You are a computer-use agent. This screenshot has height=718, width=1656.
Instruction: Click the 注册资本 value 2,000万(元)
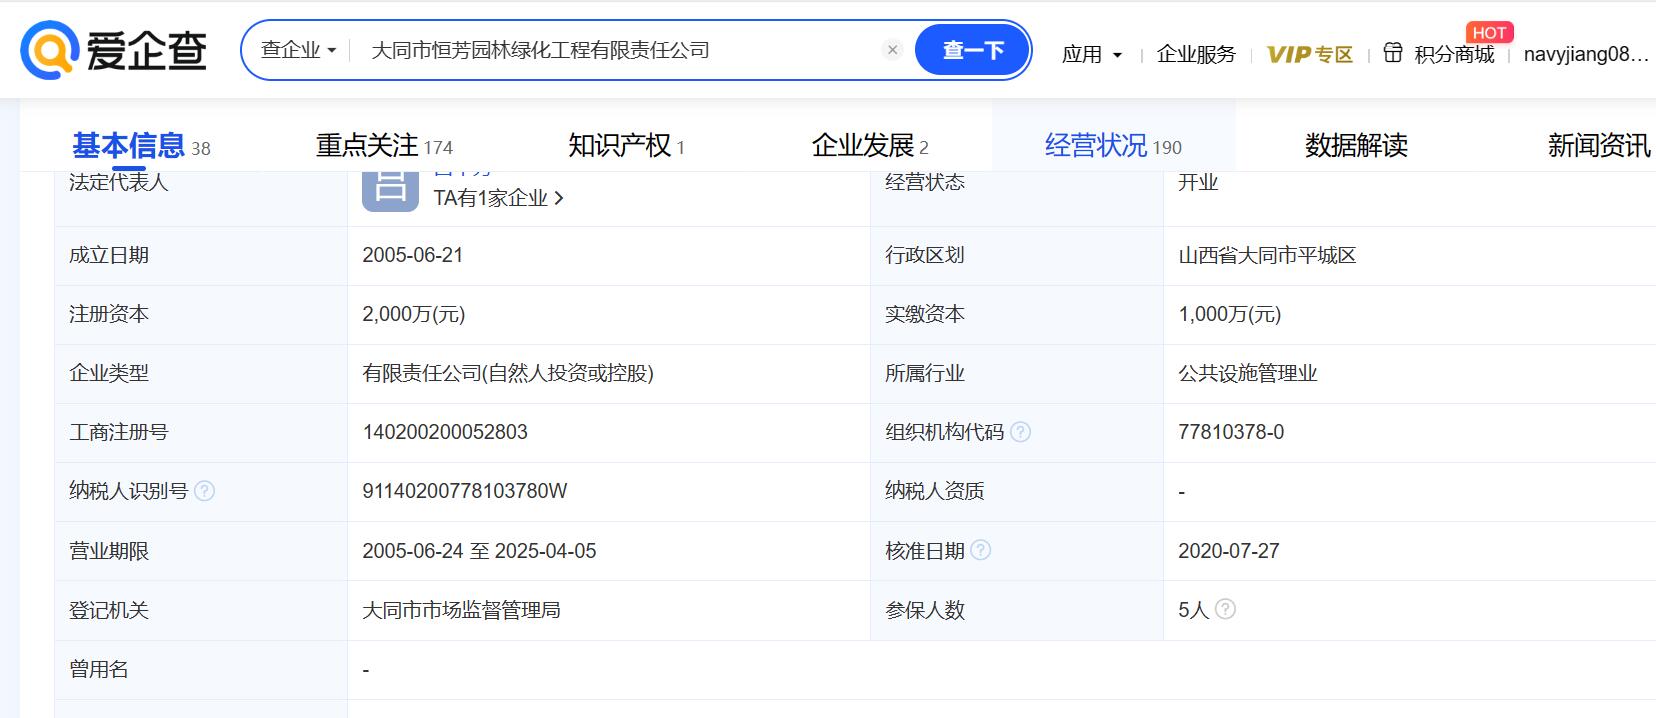coord(414,314)
